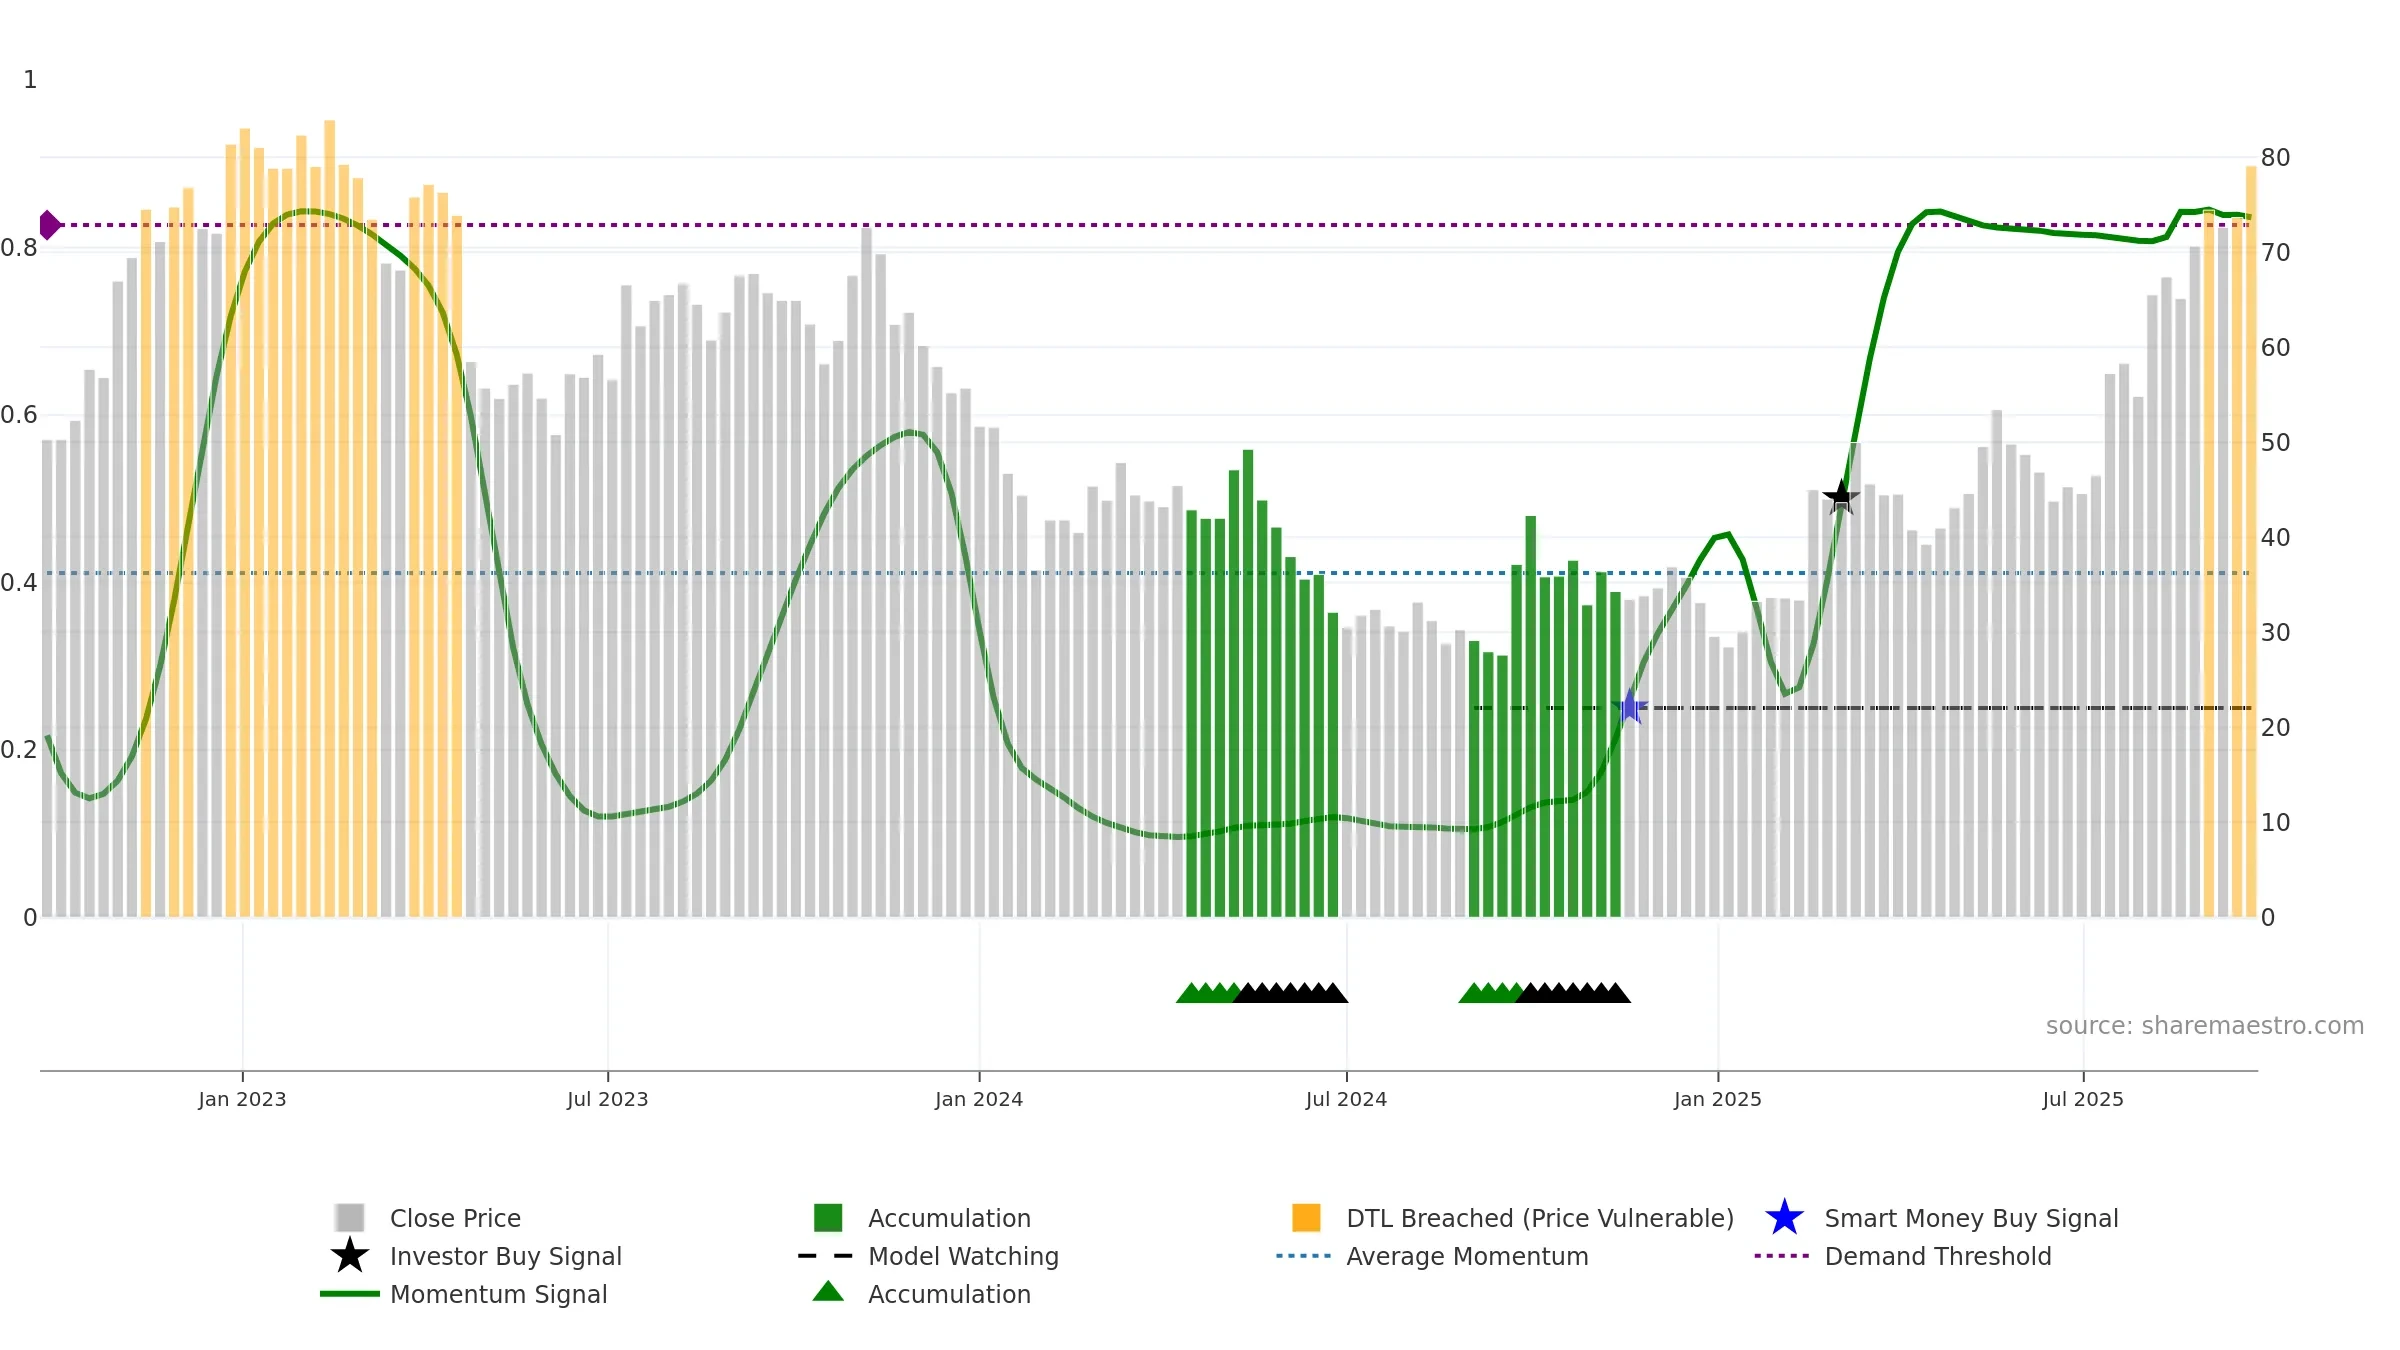The width and height of the screenshot is (2400, 1350).
Task: Click the first green accumulation triangle cluster
Action: click(1208, 993)
